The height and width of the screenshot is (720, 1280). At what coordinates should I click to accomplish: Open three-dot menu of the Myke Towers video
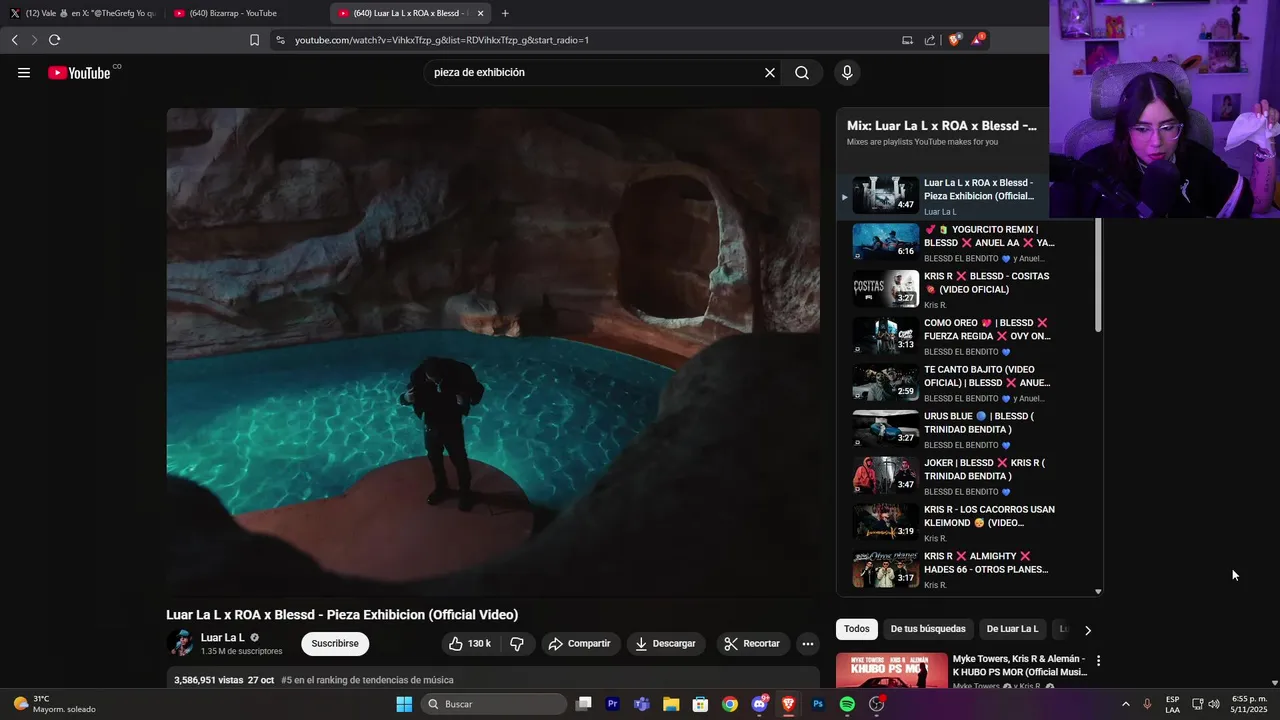tap(1098, 661)
